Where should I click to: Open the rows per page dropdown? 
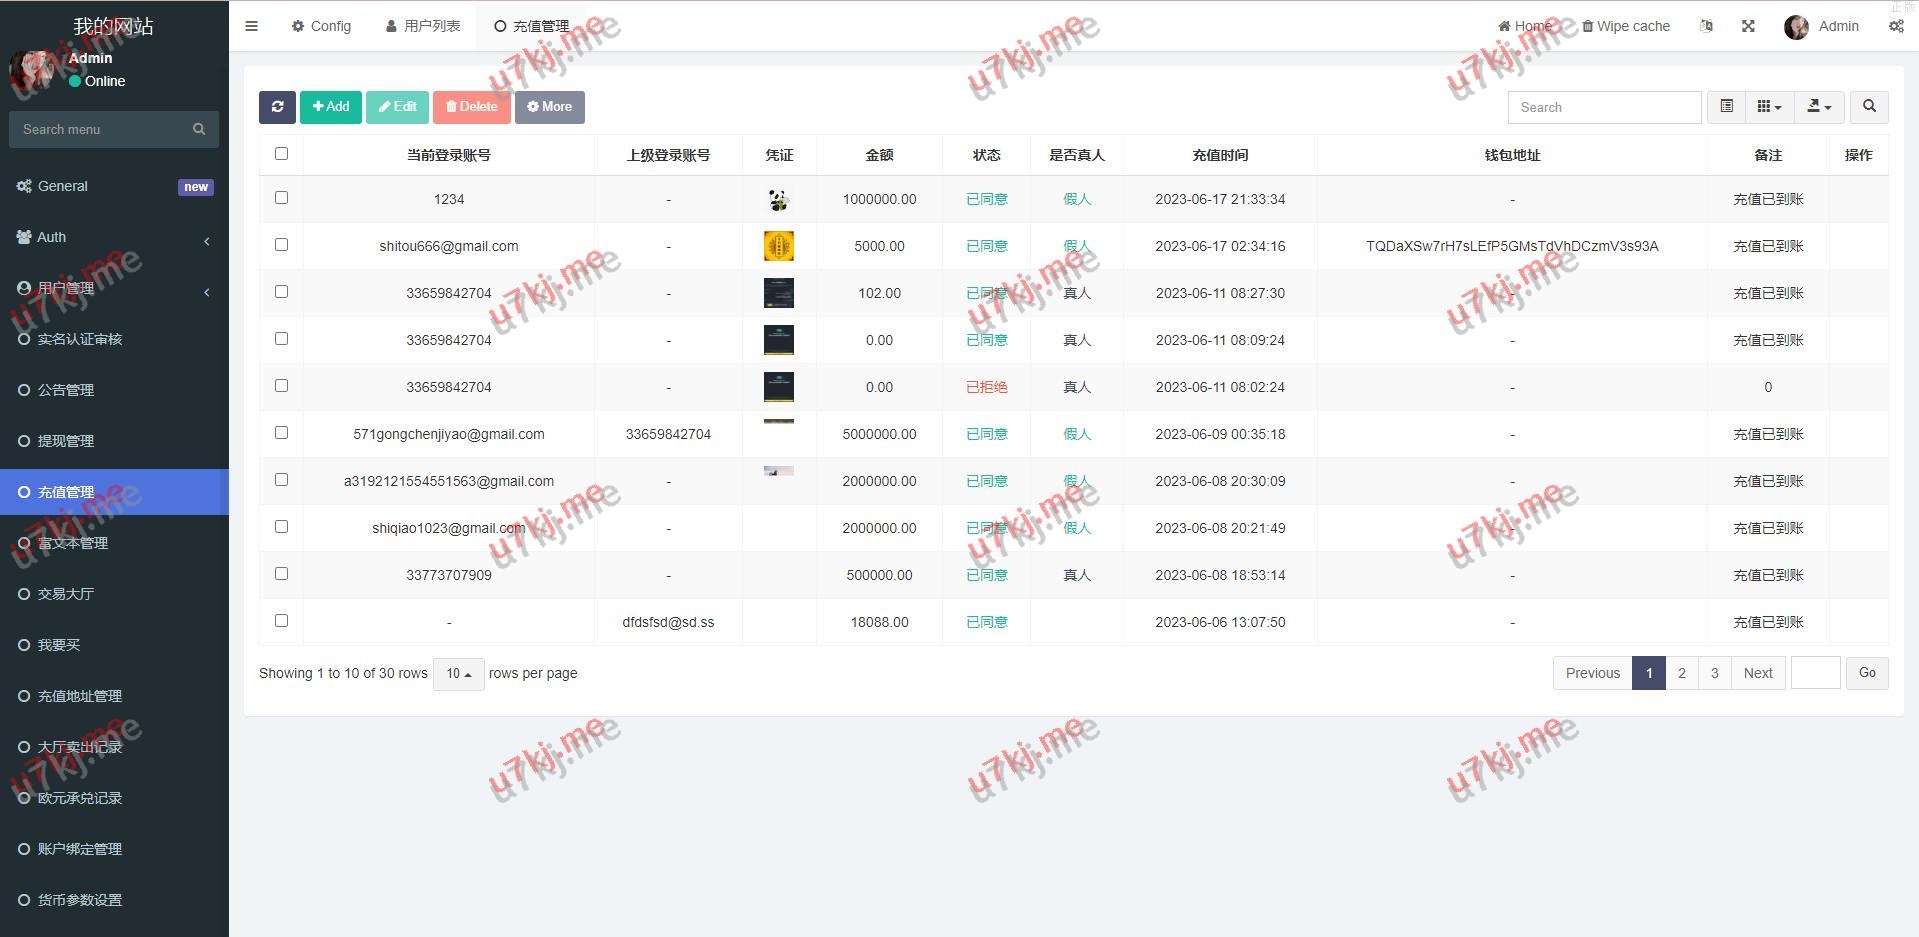tap(458, 674)
